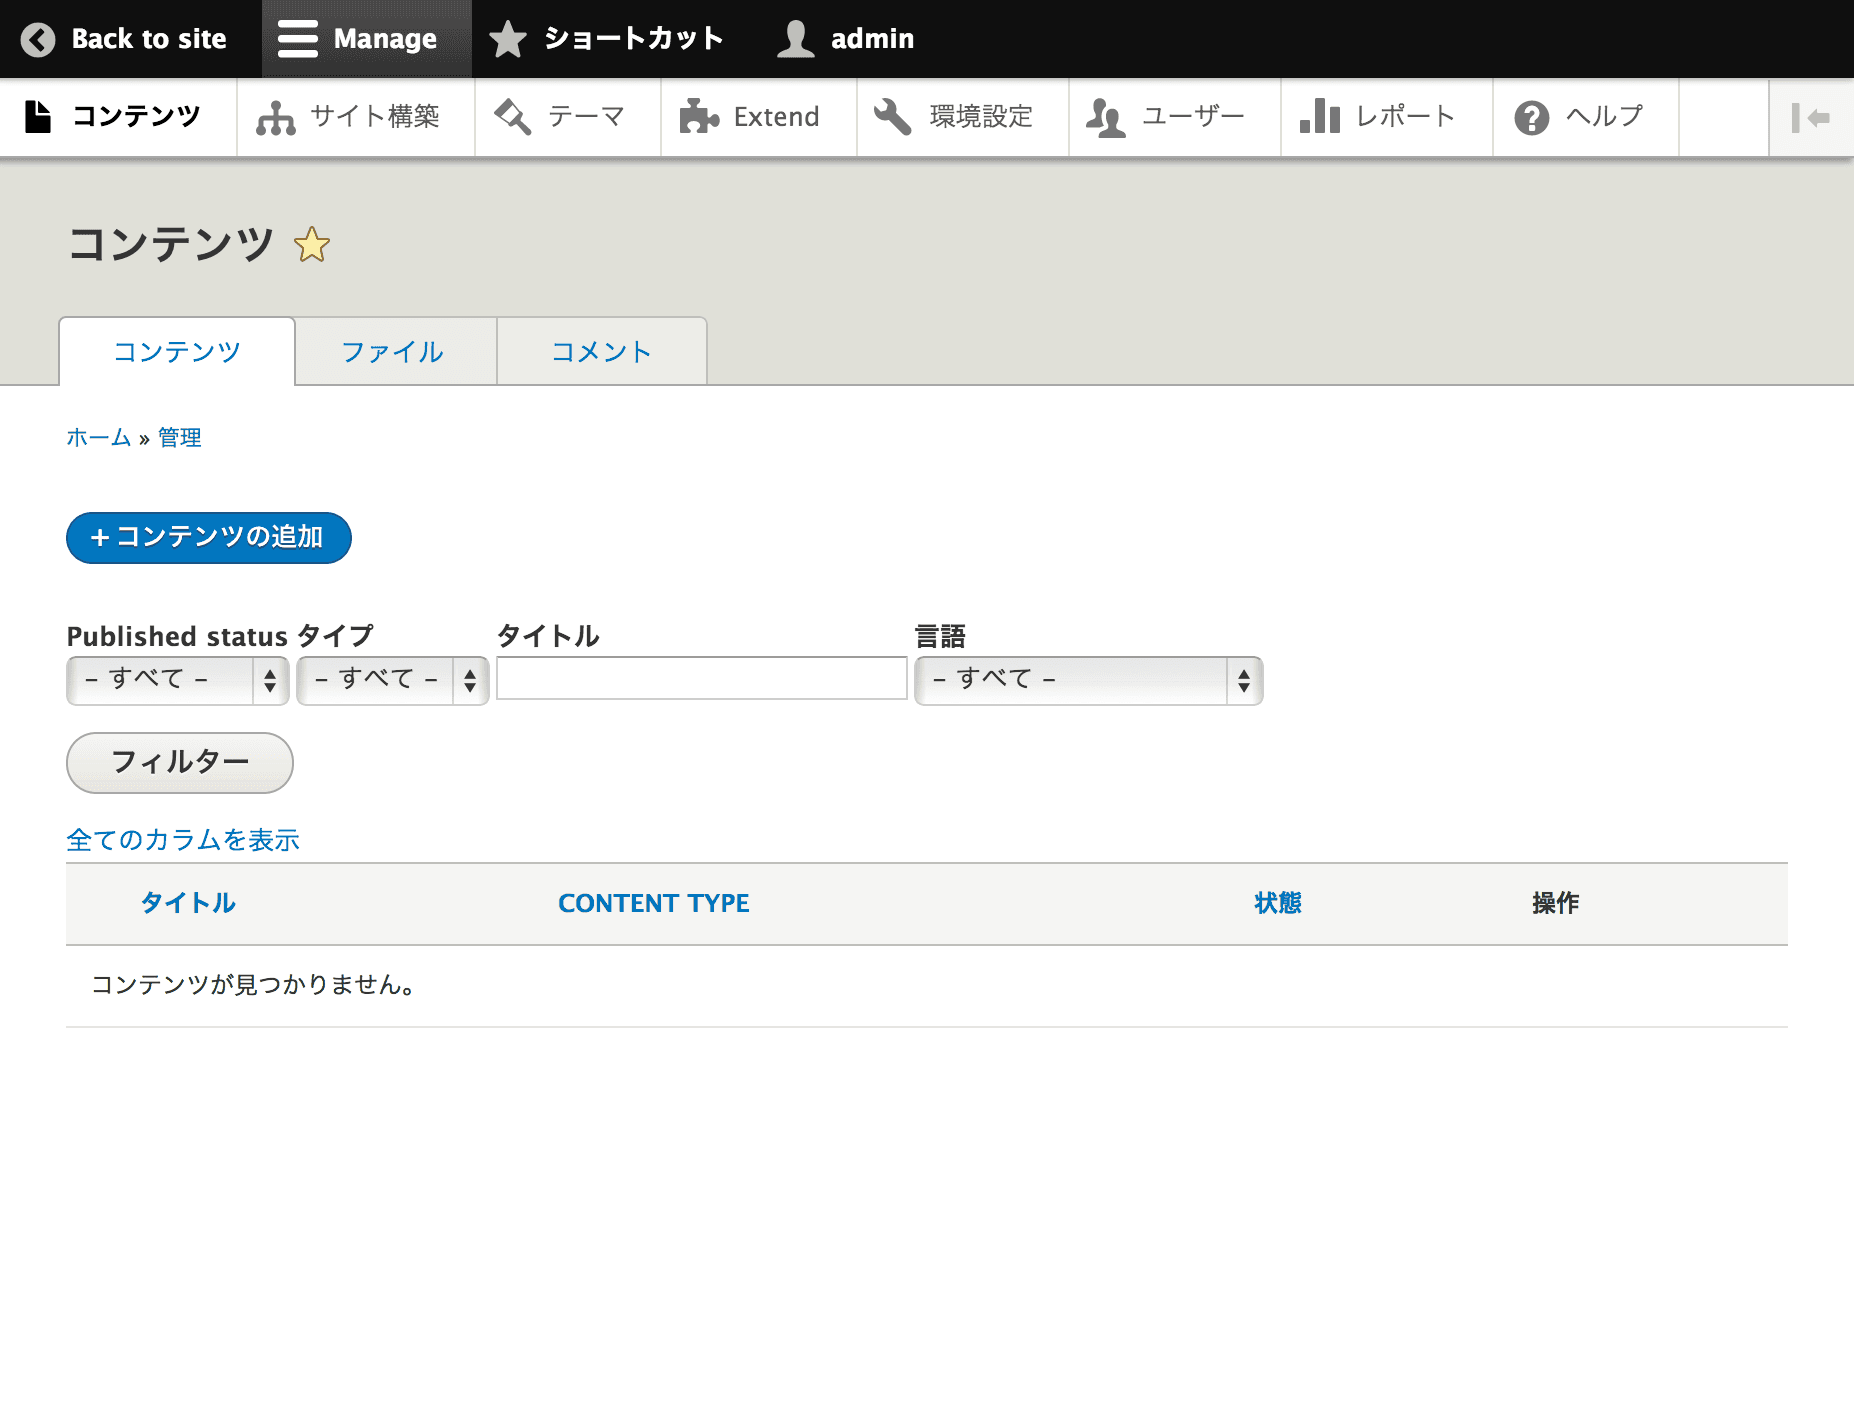Sort table by 状態 column header
This screenshot has height=1412, width=1854.
click(x=1278, y=903)
